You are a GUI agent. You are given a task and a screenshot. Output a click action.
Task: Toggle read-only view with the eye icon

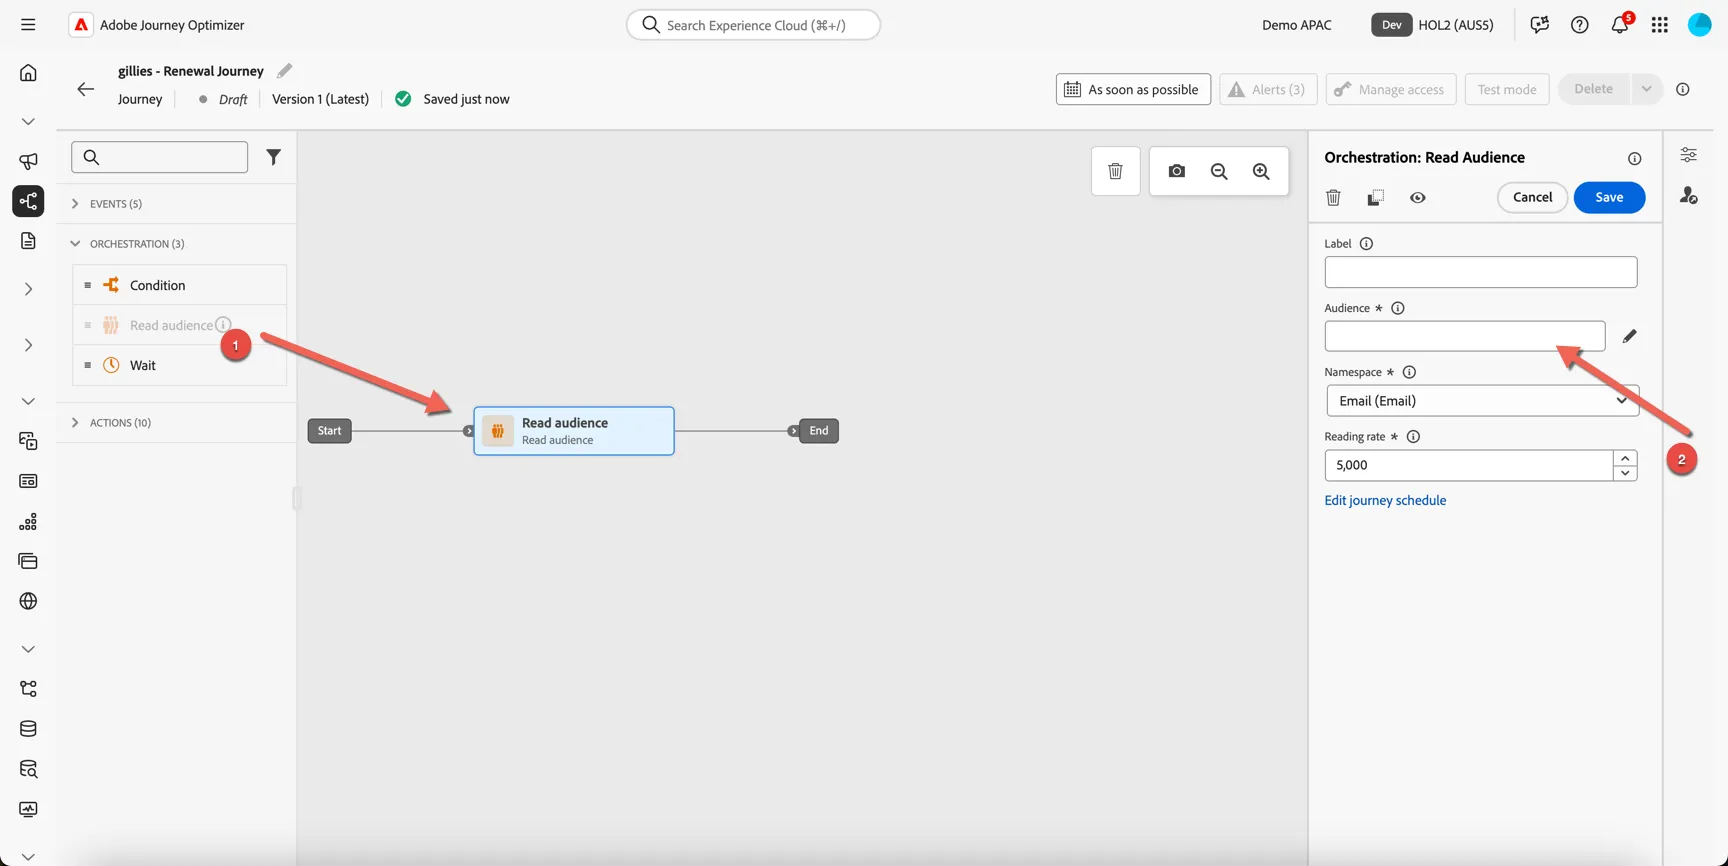[1417, 197]
